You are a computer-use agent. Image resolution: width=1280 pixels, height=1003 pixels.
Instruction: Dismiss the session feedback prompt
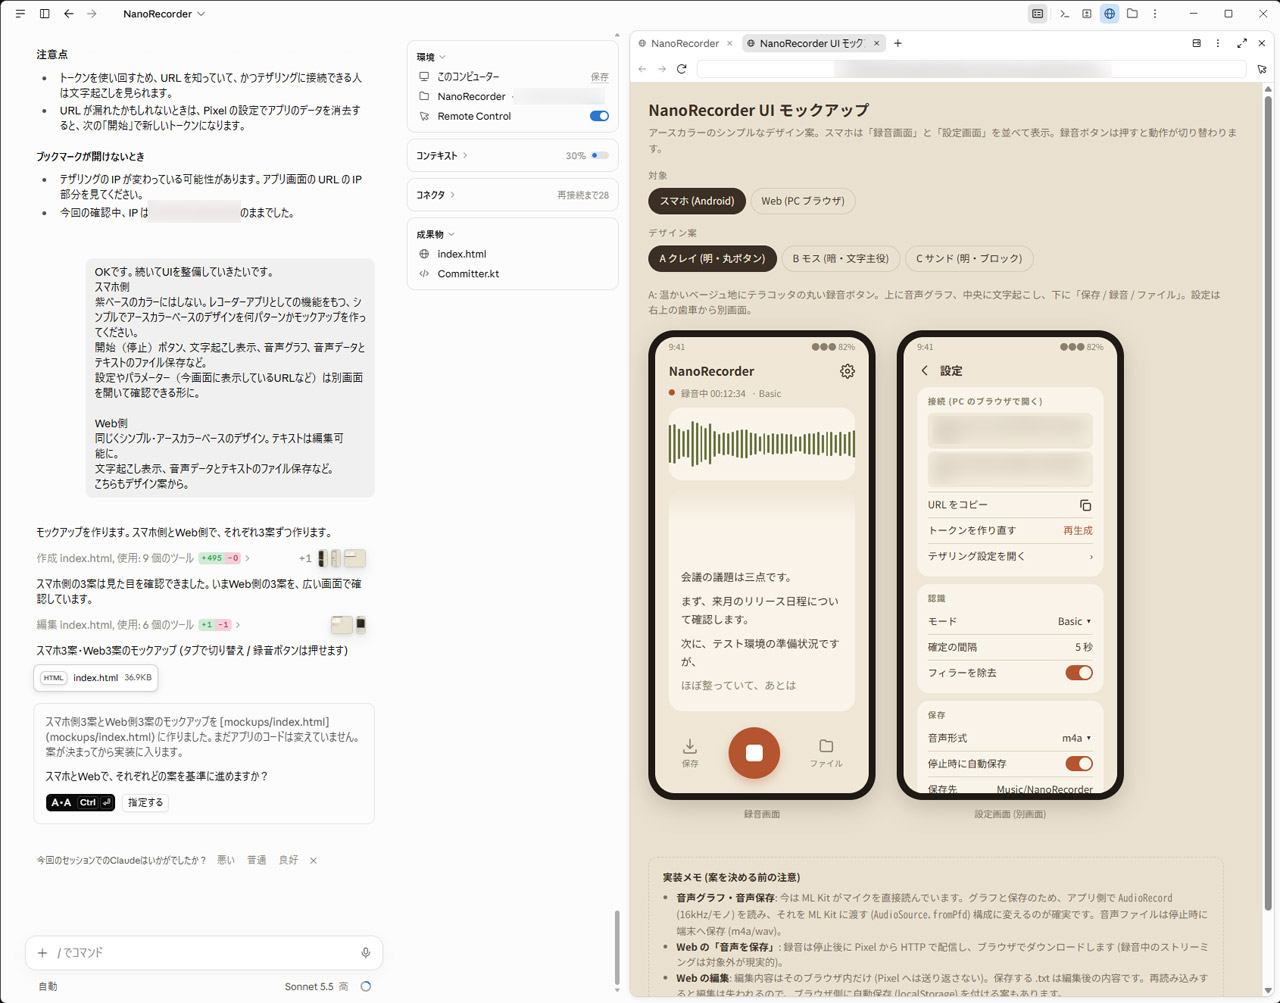[313, 860]
